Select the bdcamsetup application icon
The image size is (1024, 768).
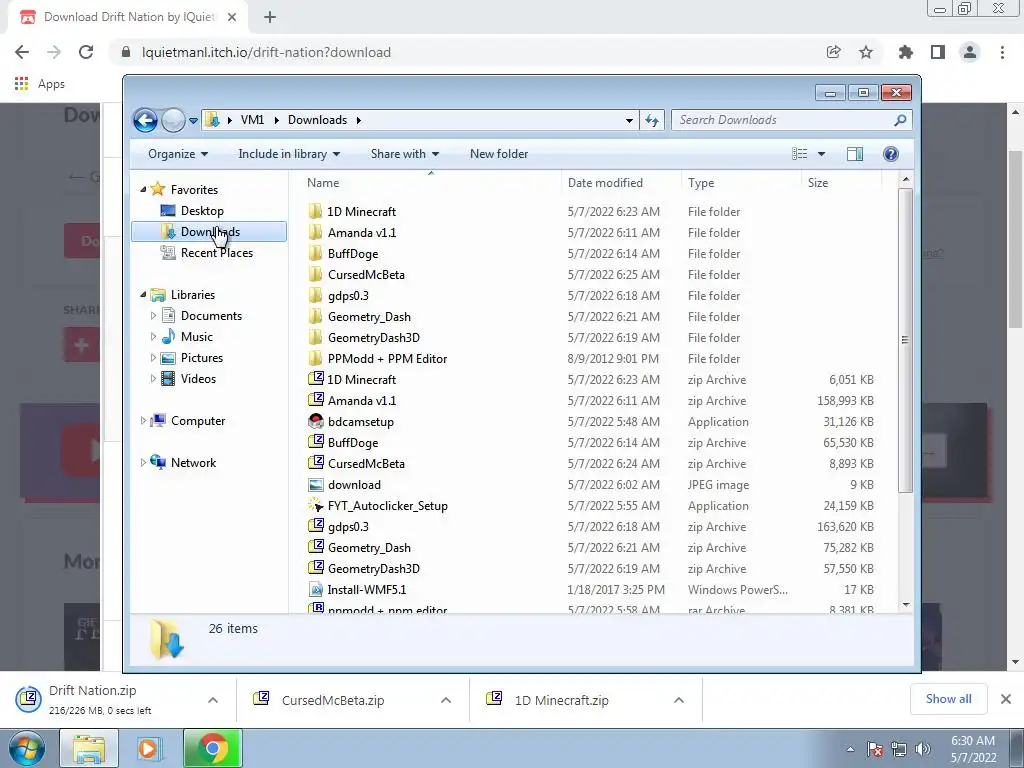315,421
